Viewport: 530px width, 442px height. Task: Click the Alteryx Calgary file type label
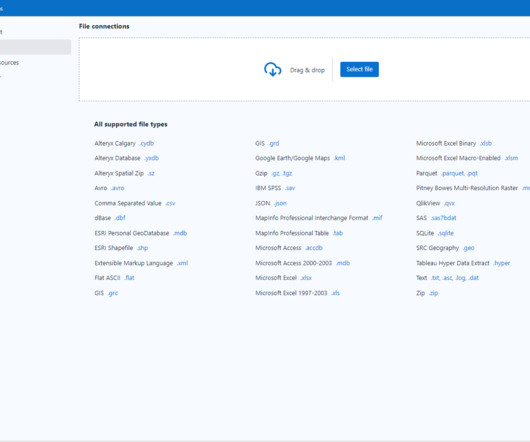(x=115, y=143)
